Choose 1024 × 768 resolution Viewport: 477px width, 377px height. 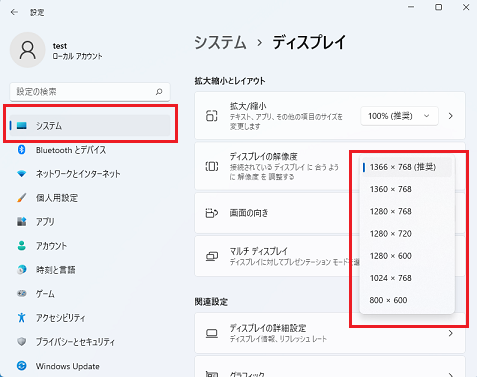click(x=407, y=278)
